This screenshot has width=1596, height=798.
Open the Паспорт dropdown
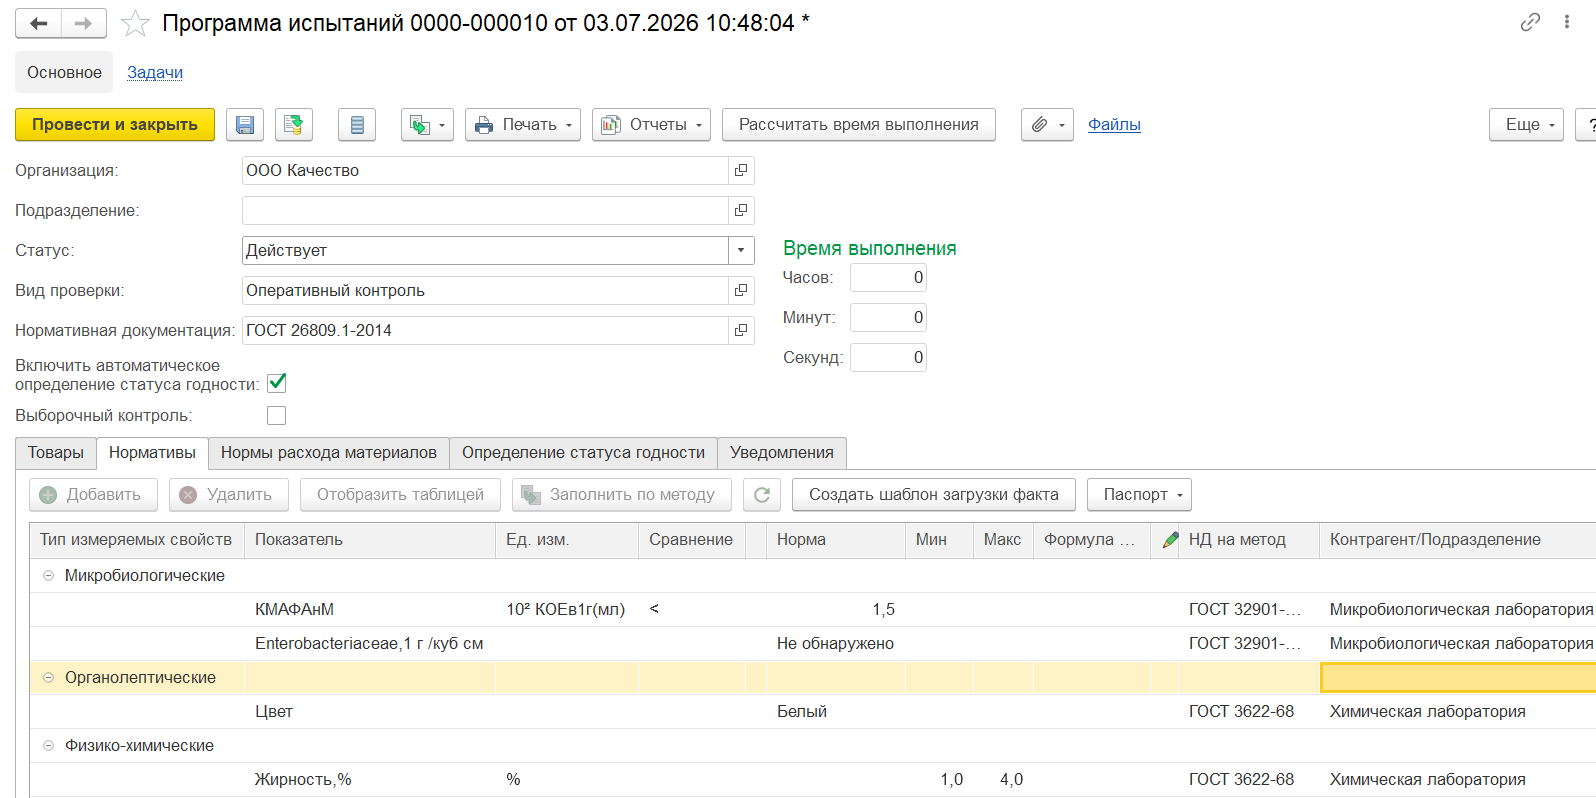click(1139, 495)
